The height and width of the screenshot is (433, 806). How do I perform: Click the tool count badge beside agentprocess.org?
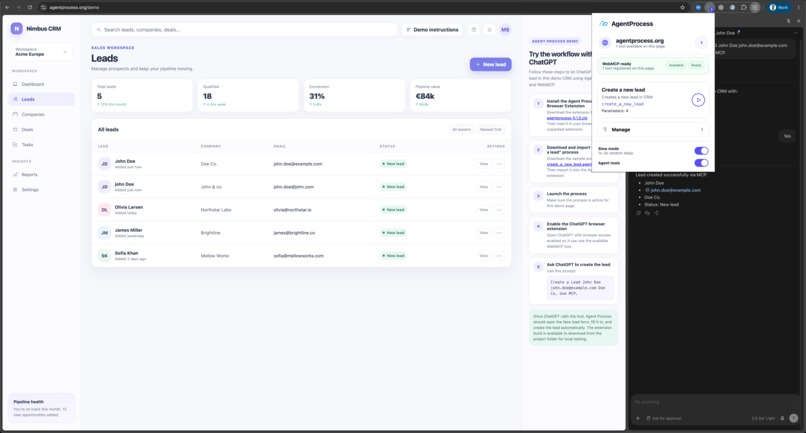click(701, 43)
